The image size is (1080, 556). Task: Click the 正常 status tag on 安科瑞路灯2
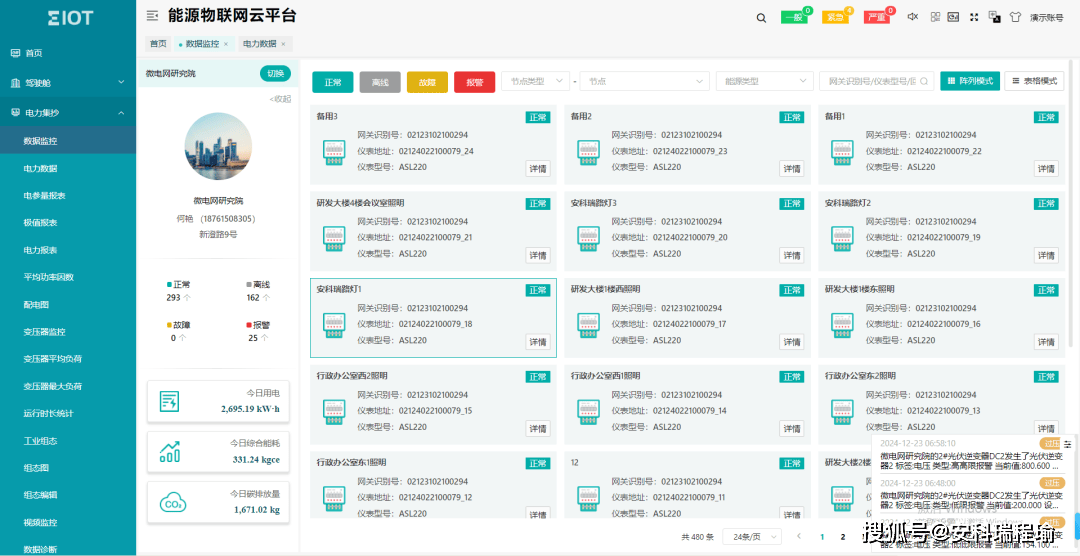[1046, 204]
